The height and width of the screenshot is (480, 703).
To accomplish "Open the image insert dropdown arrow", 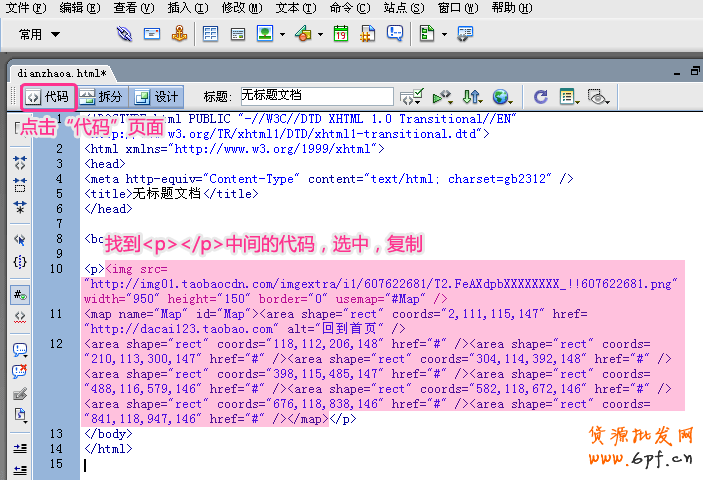I will (x=282, y=35).
